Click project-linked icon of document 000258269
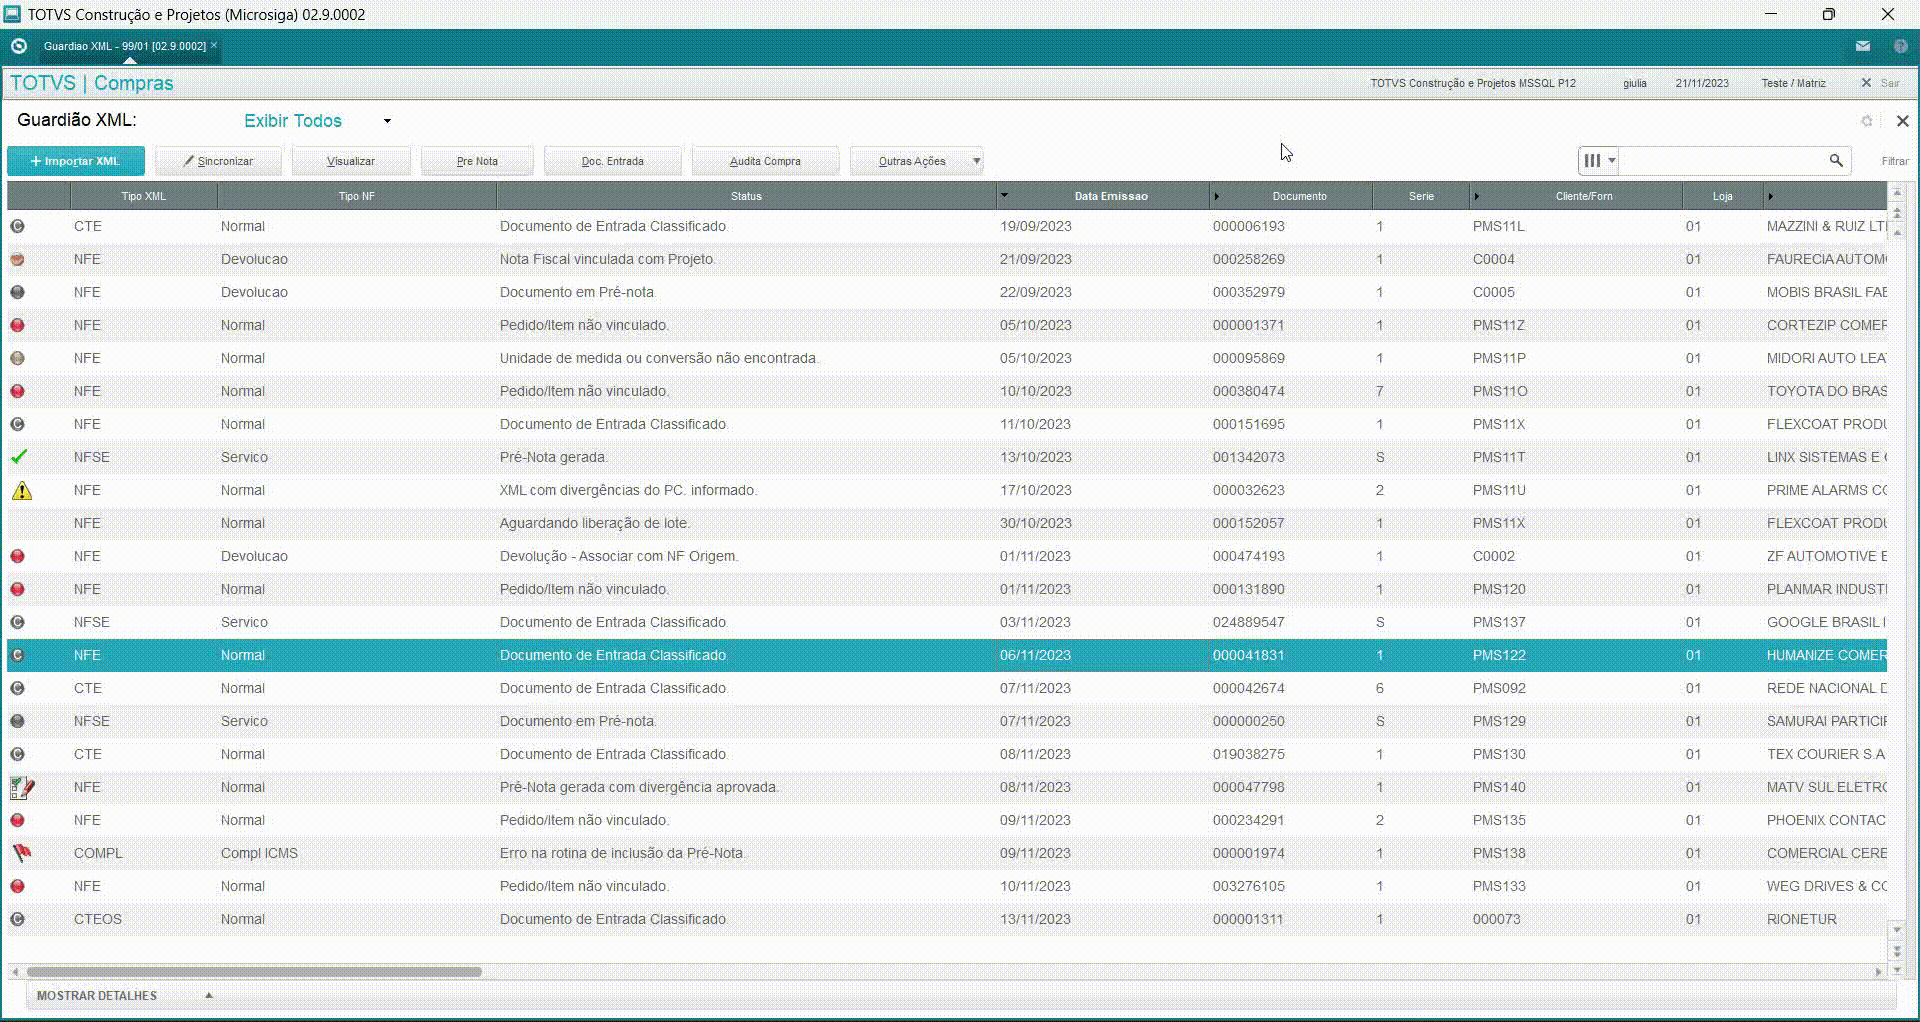1920x1022 pixels. click(18, 259)
